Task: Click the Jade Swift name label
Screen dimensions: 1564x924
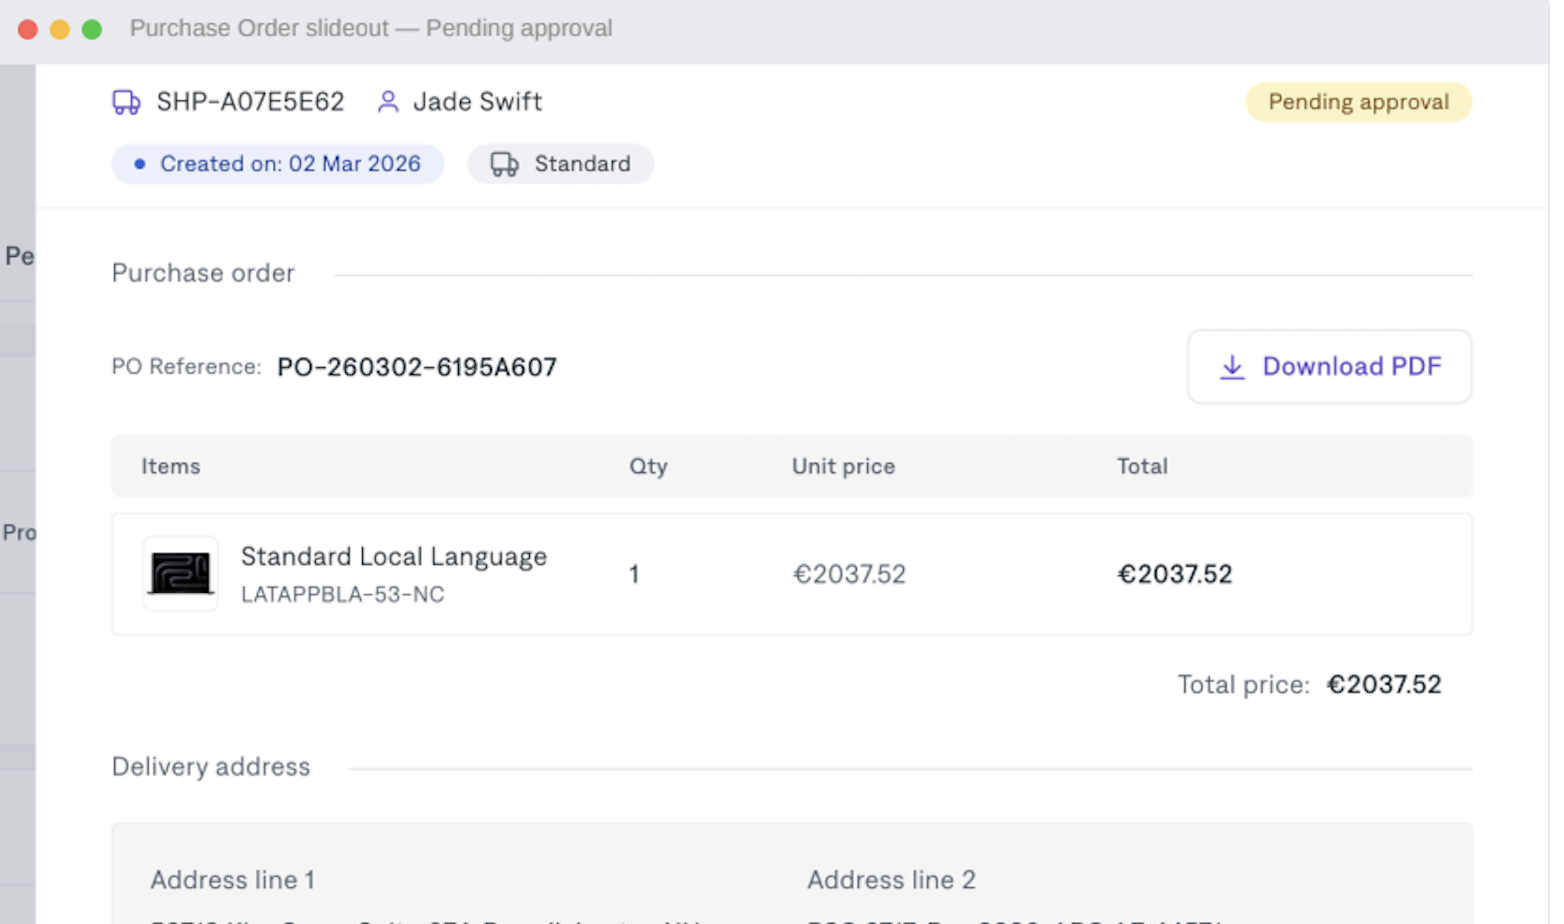Action: click(477, 101)
